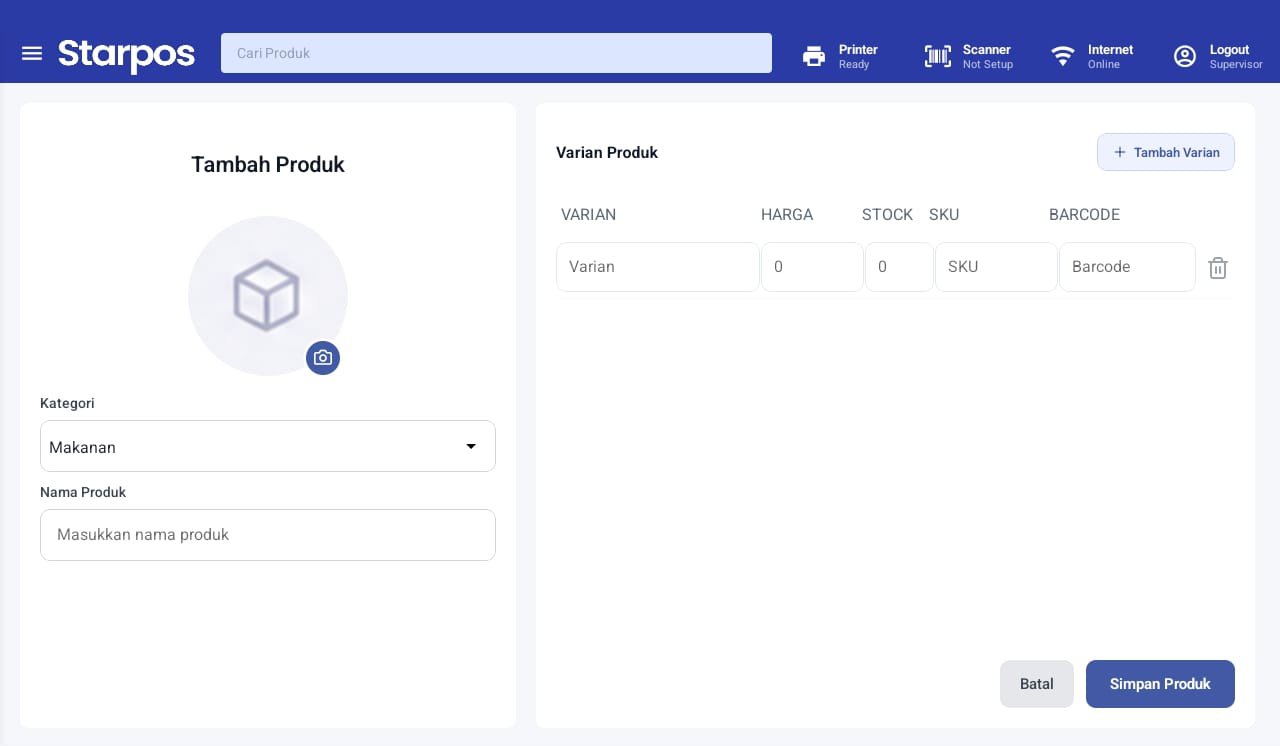Click the Stock input field
The width and height of the screenshot is (1280, 746).
pyautogui.click(x=899, y=267)
